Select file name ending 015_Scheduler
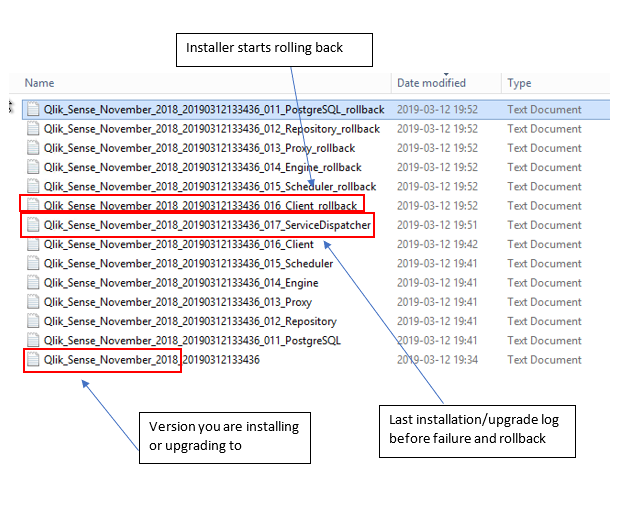Image resolution: width=644 pixels, height=527 pixels. click(x=188, y=264)
